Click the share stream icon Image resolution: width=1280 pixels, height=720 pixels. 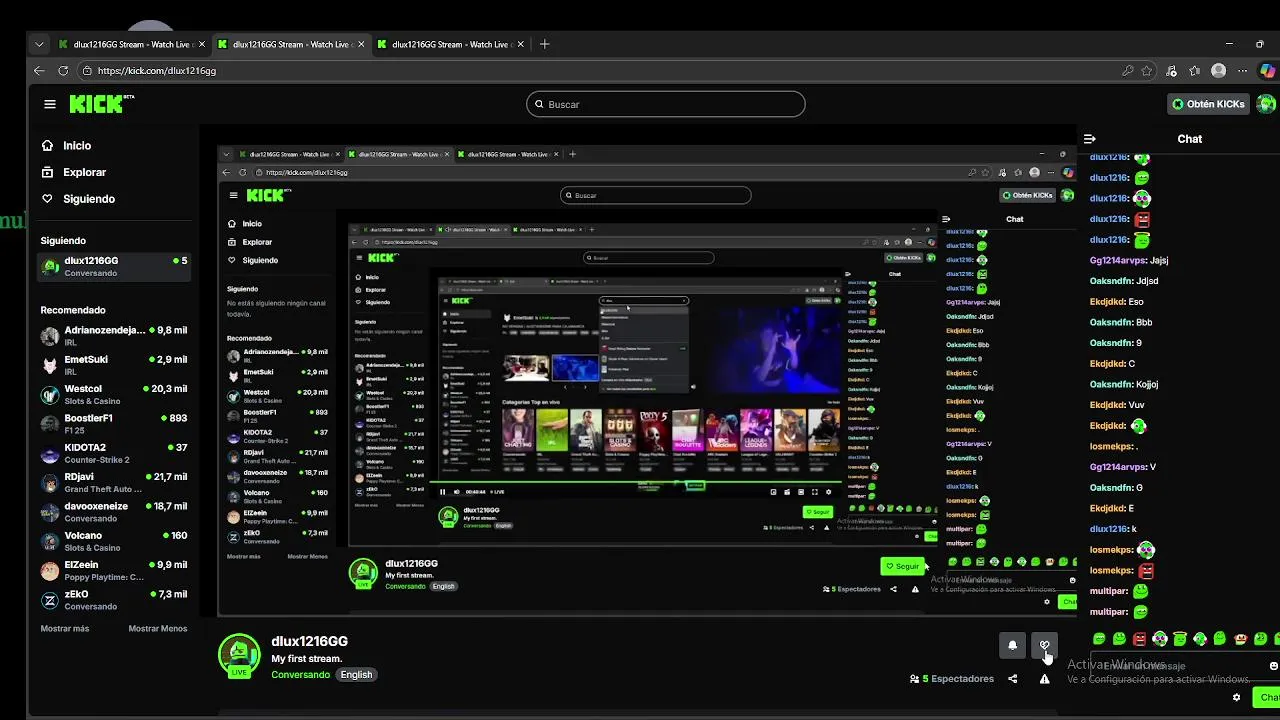[x=1012, y=679]
